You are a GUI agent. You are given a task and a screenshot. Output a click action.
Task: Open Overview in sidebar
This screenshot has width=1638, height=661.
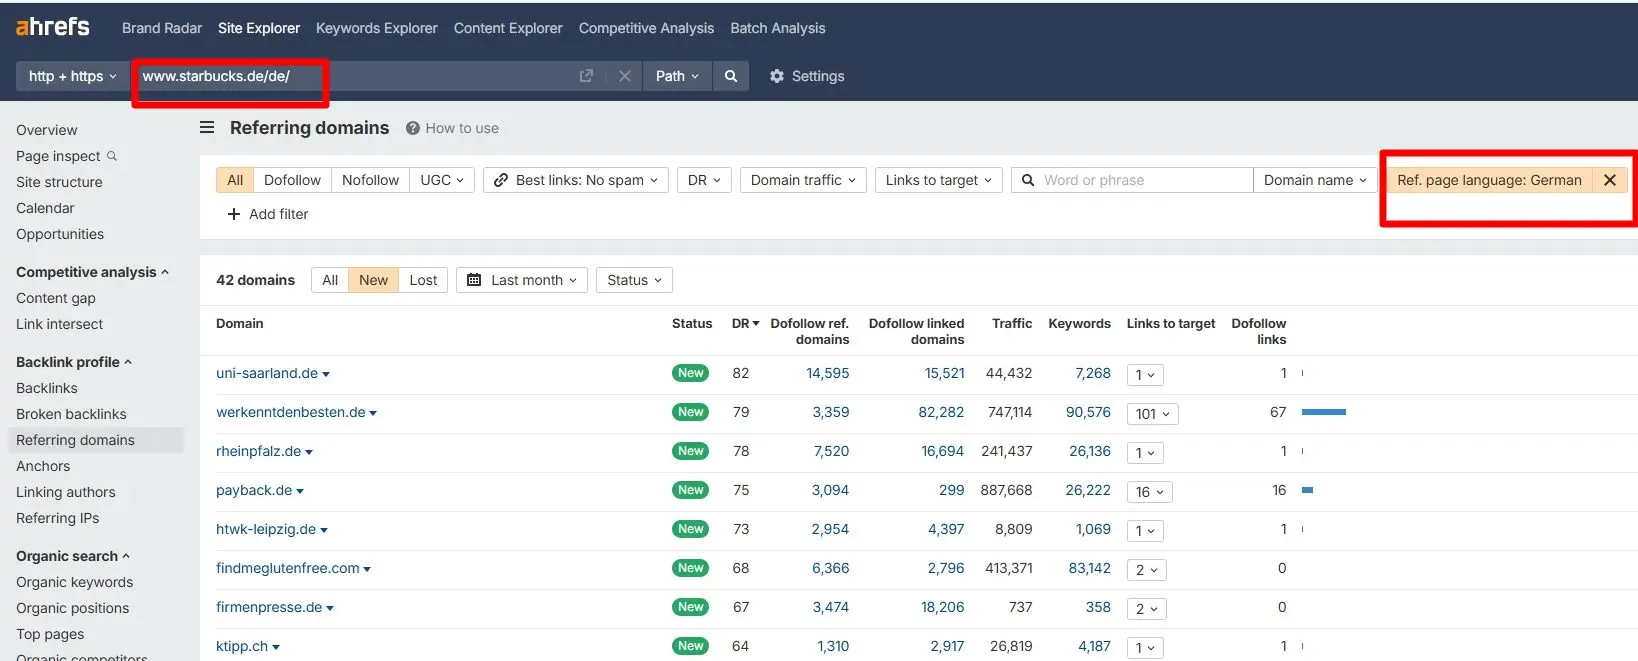(x=46, y=130)
